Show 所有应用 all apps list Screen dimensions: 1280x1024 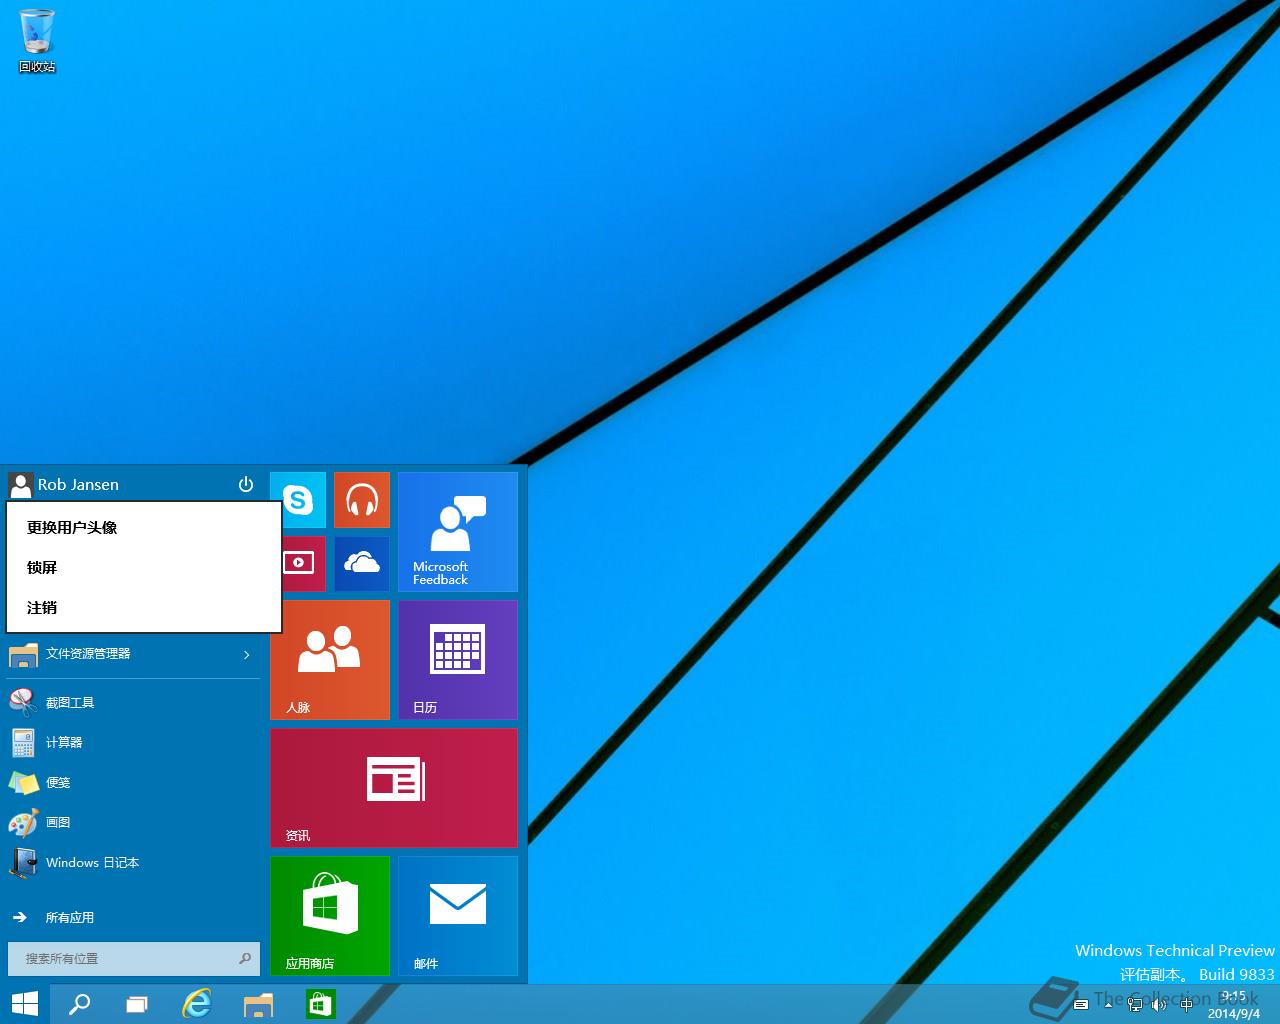coord(134,917)
